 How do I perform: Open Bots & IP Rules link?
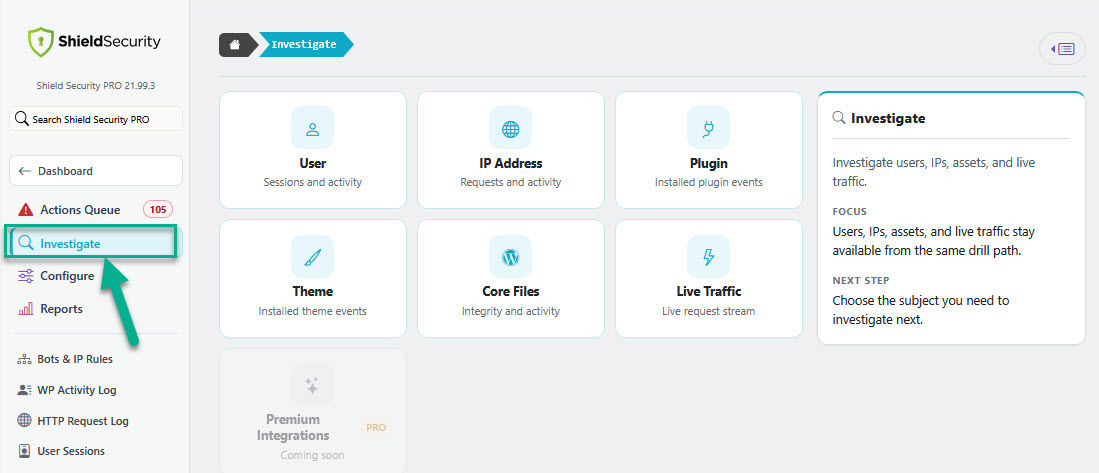[75, 359]
